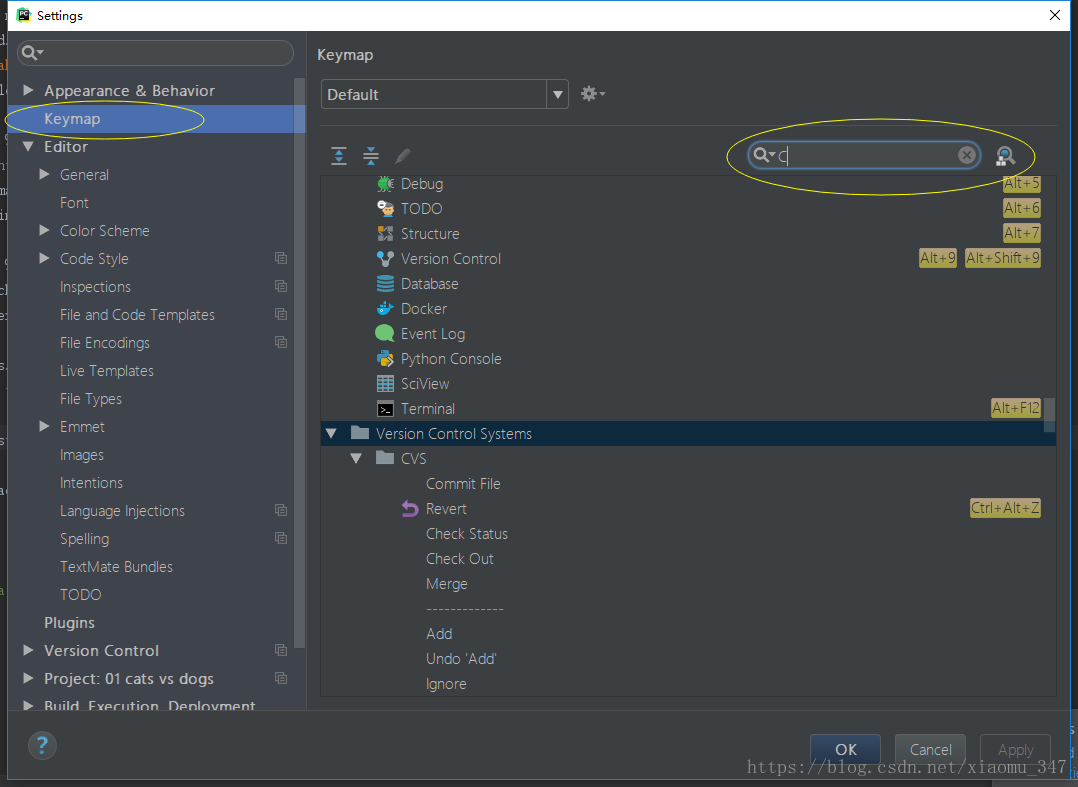The image size is (1078, 787).
Task: Expand Project: 01 cats vs dogs
Action: (28, 678)
